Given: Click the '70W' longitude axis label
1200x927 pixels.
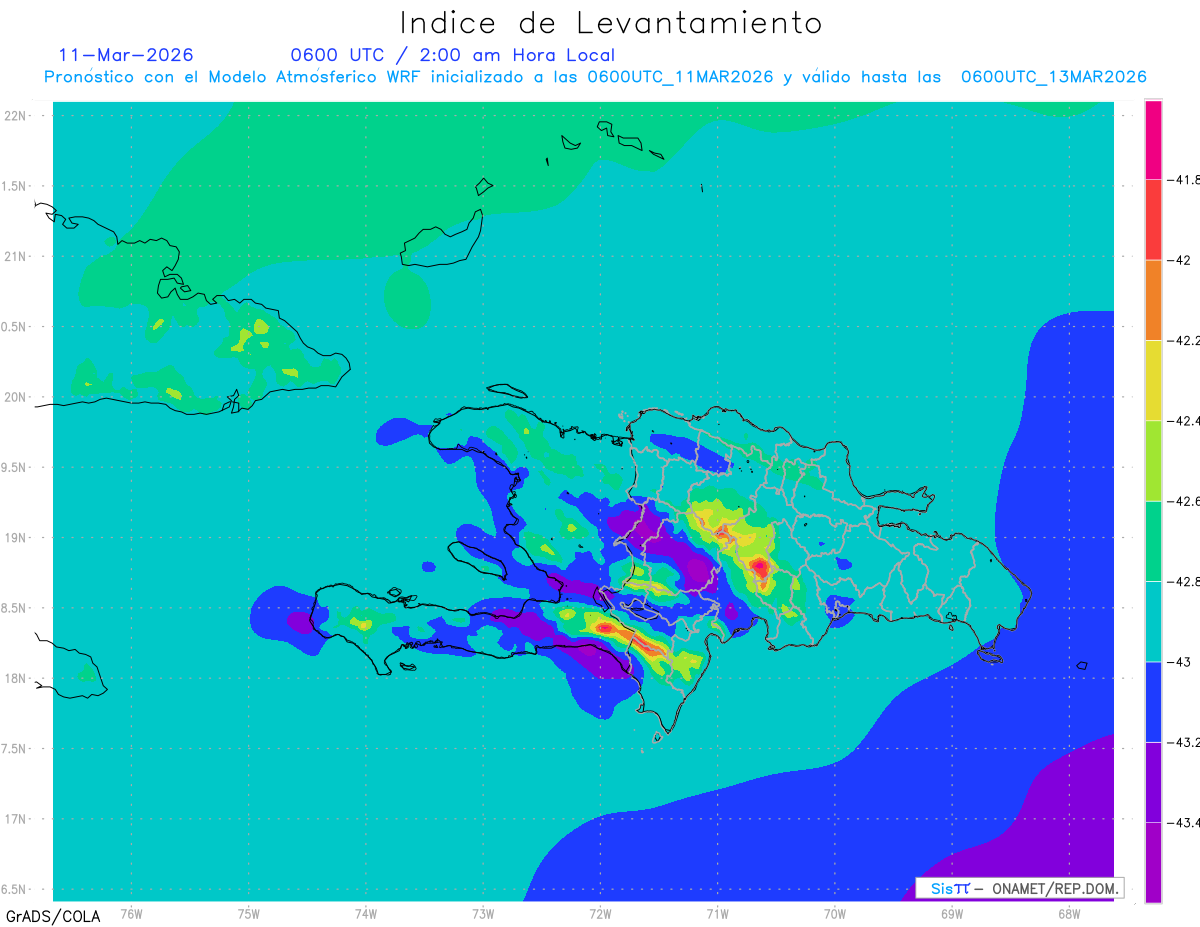Looking at the screenshot, I should pos(835,912).
